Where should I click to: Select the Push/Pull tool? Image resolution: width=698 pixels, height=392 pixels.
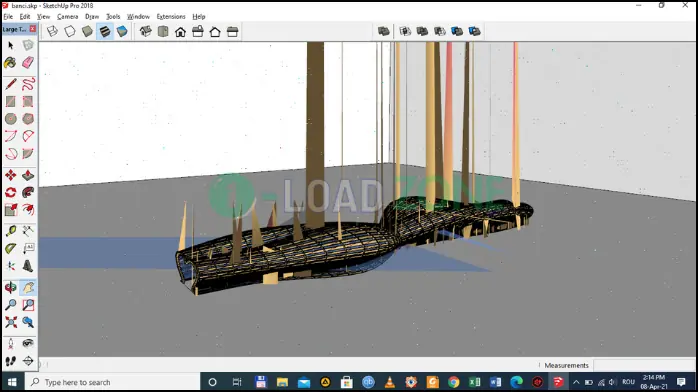[28, 175]
